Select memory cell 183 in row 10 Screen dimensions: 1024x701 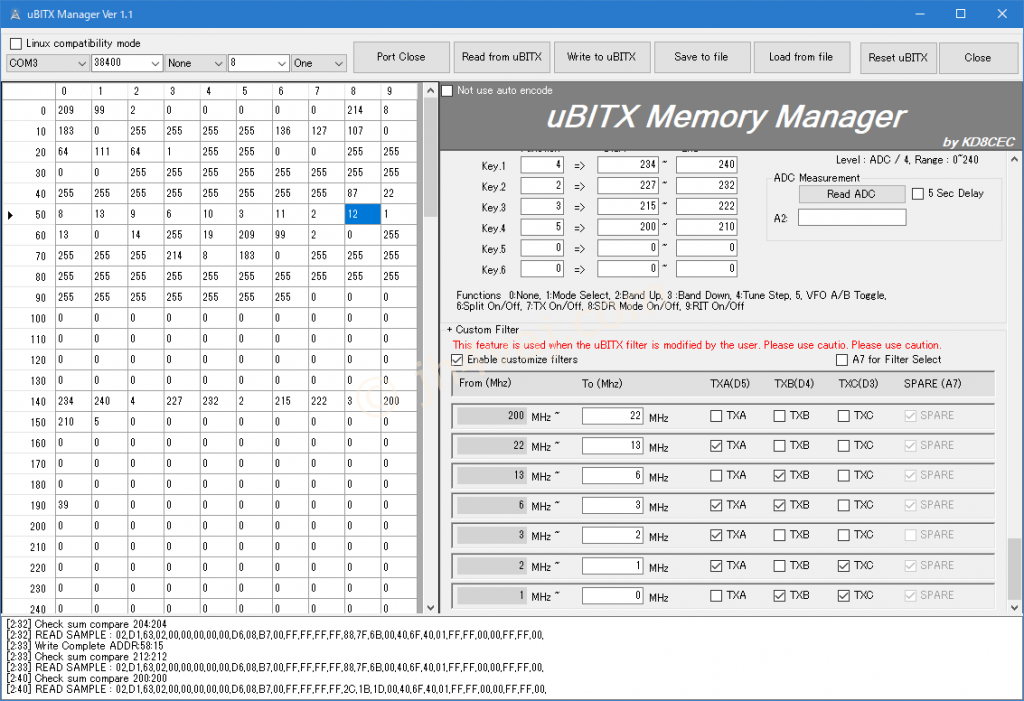(x=73, y=131)
